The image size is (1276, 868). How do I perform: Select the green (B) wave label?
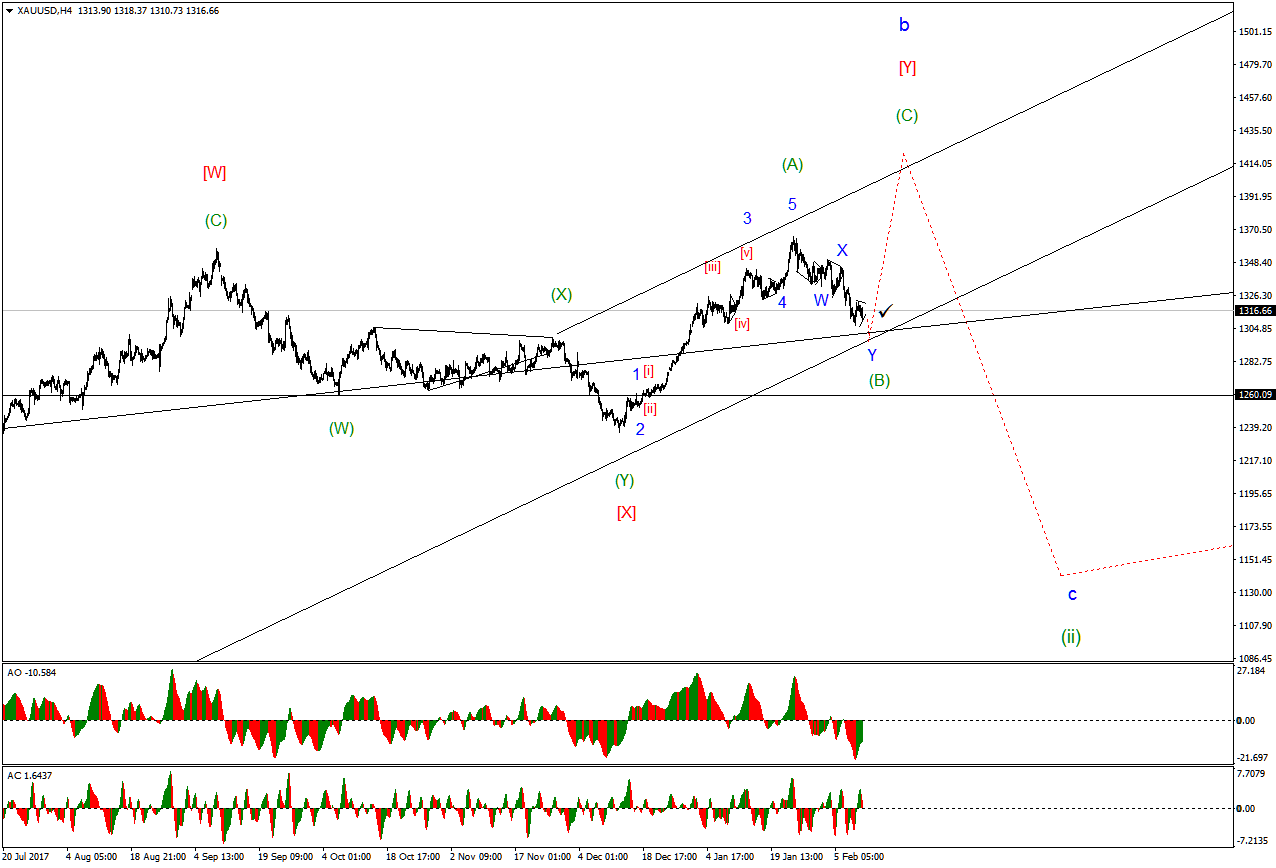coord(879,381)
